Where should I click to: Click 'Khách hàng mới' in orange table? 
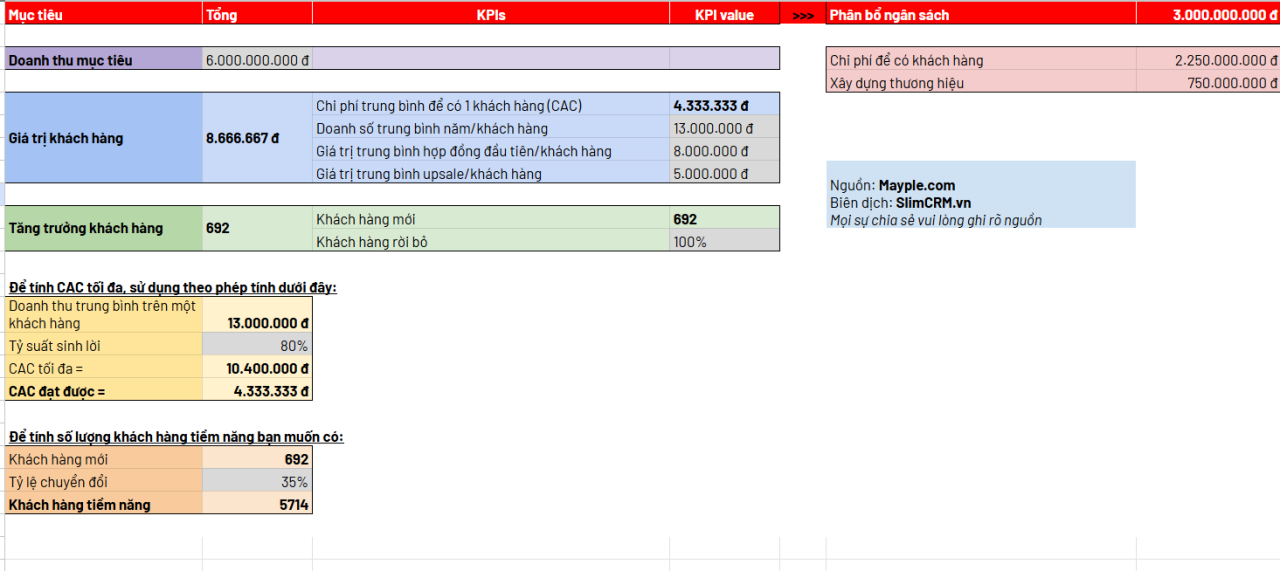point(104,458)
